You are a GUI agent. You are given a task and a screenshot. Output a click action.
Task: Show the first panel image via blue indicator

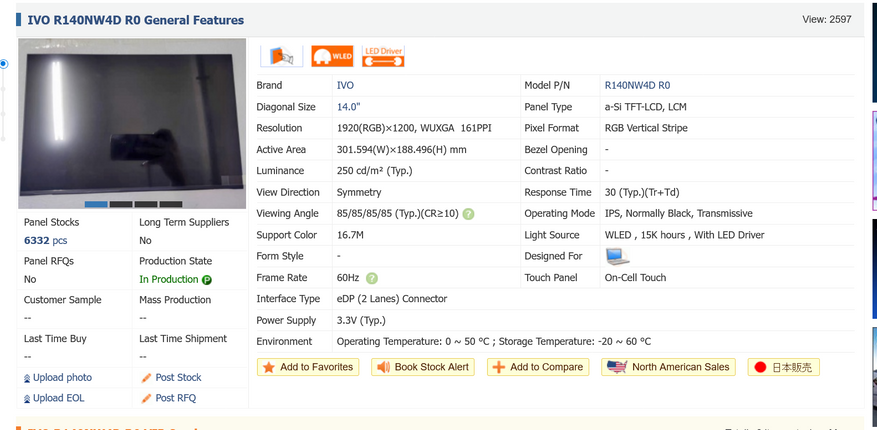click(x=96, y=205)
